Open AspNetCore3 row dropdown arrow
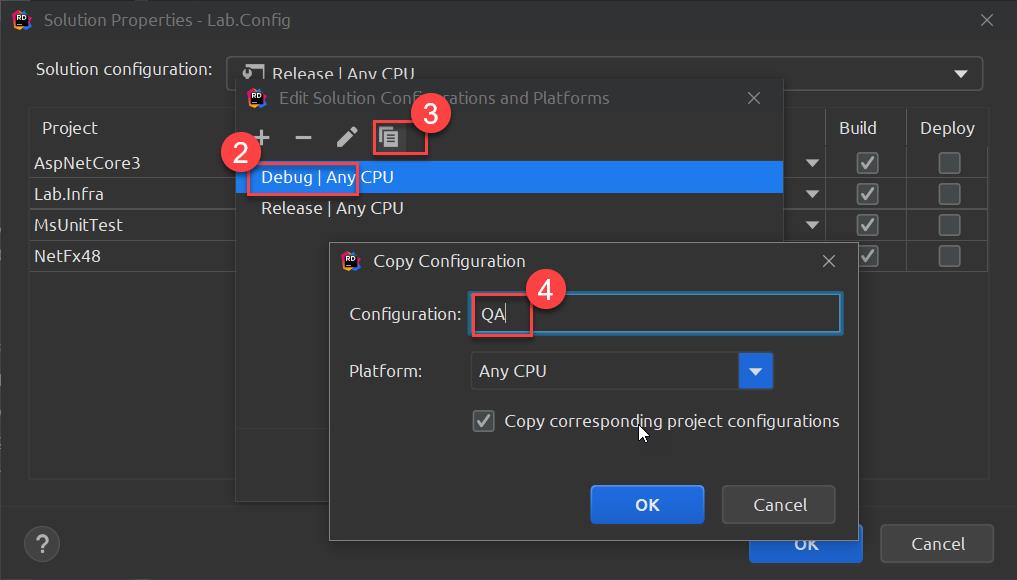The width and height of the screenshot is (1017, 580). point(812,163)
